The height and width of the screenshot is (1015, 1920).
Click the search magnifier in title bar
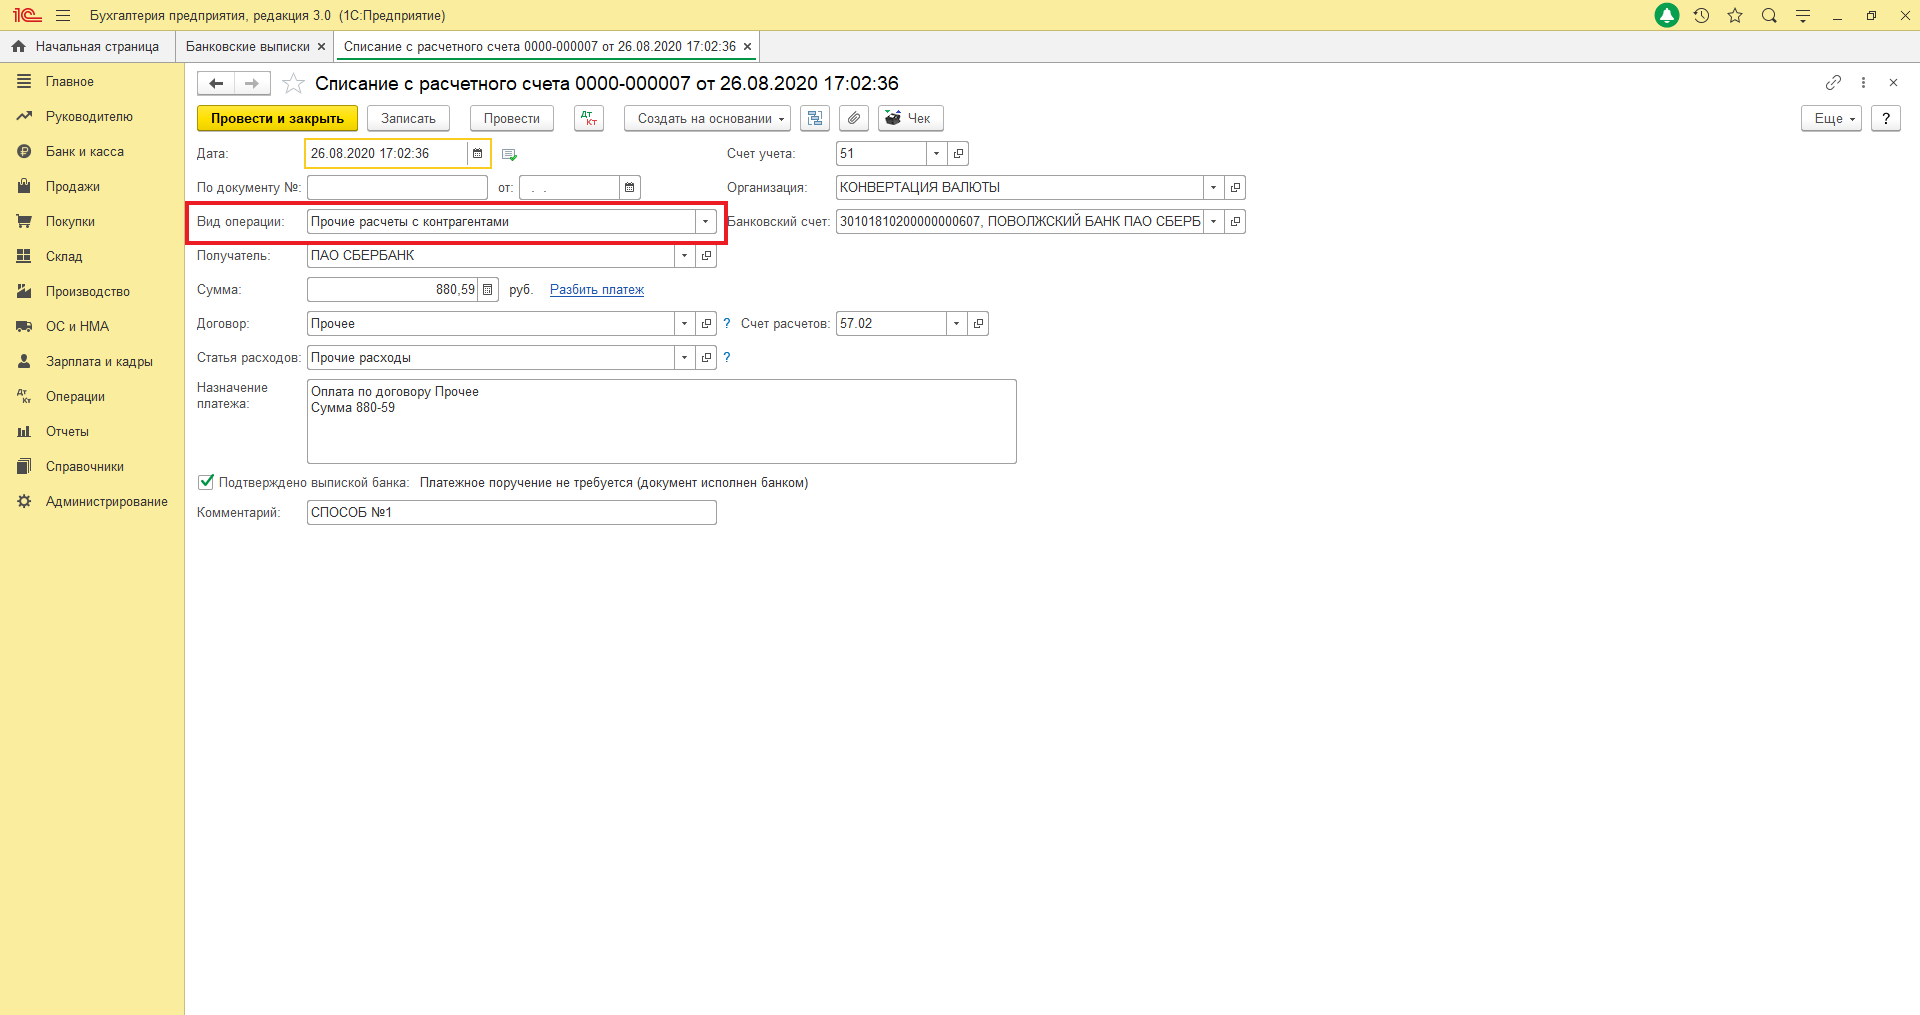[1769, 16]
